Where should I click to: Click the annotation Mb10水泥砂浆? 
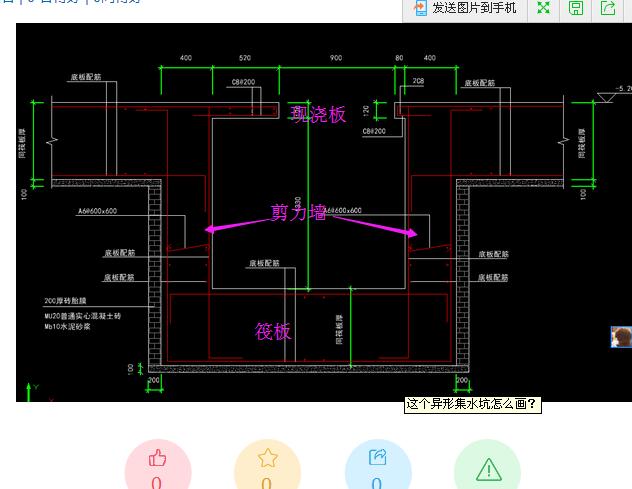pyautogui.click(x=67, y=327)
